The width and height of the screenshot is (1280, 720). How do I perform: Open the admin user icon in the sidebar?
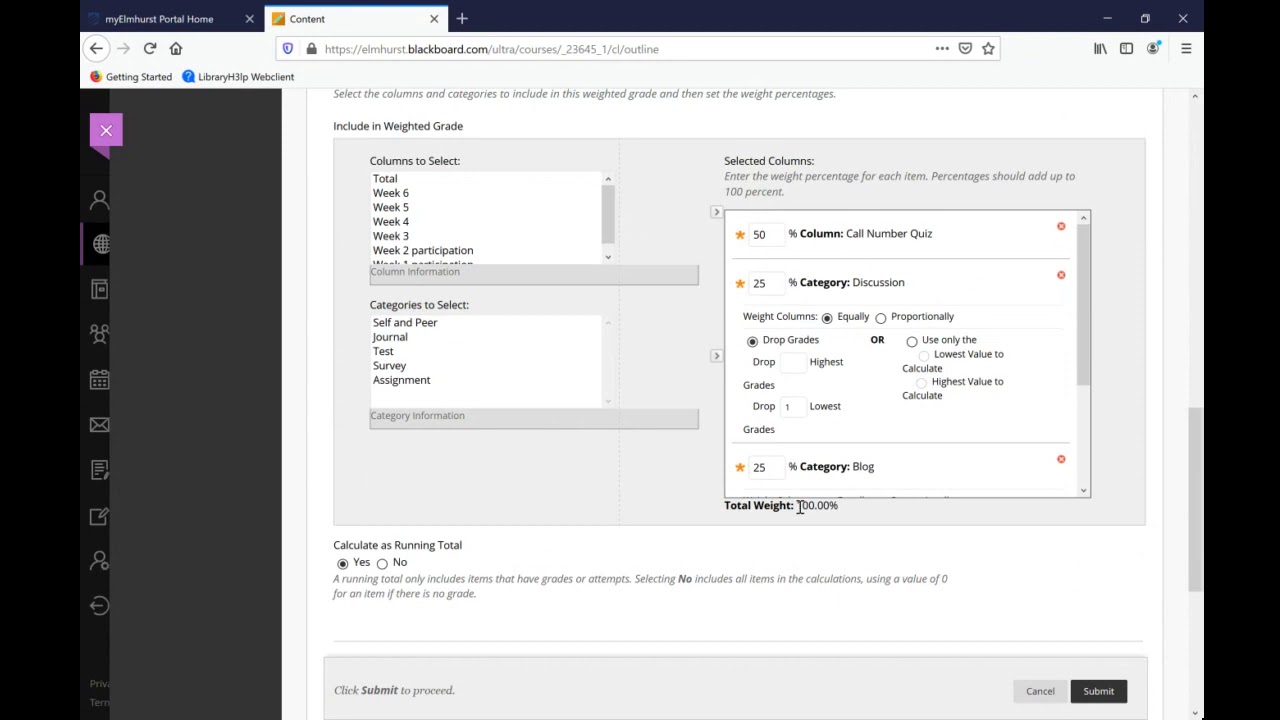point(100,561)
